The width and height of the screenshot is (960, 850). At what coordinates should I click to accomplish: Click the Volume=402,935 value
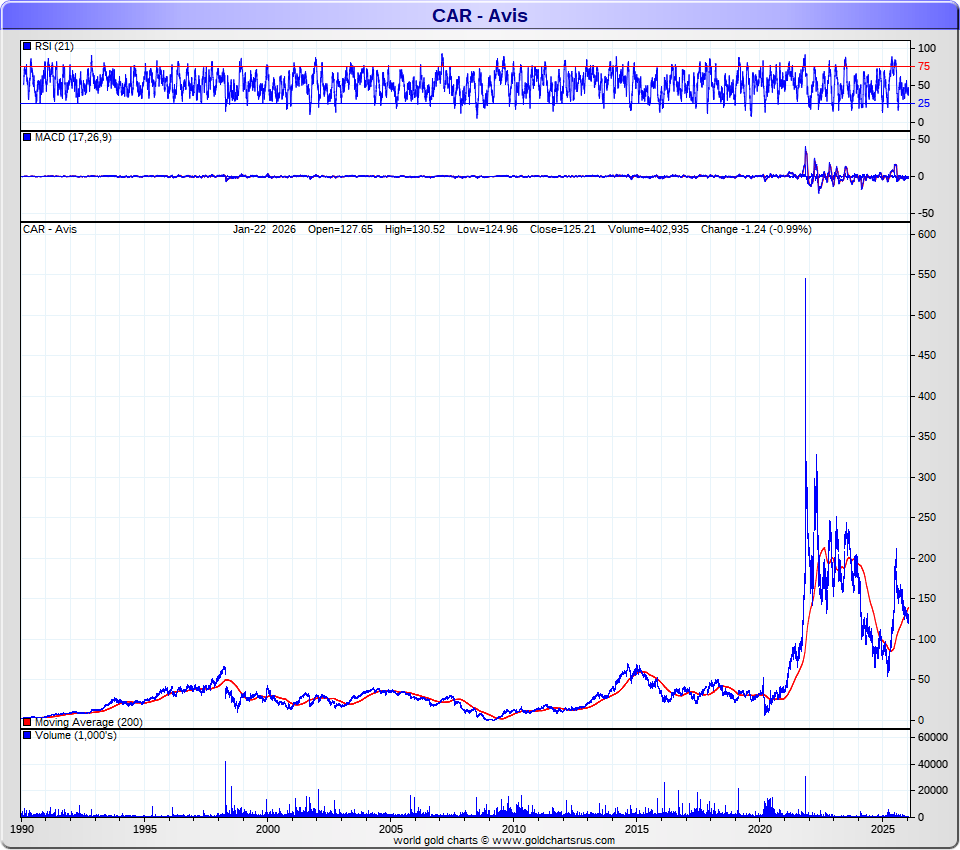648,229
